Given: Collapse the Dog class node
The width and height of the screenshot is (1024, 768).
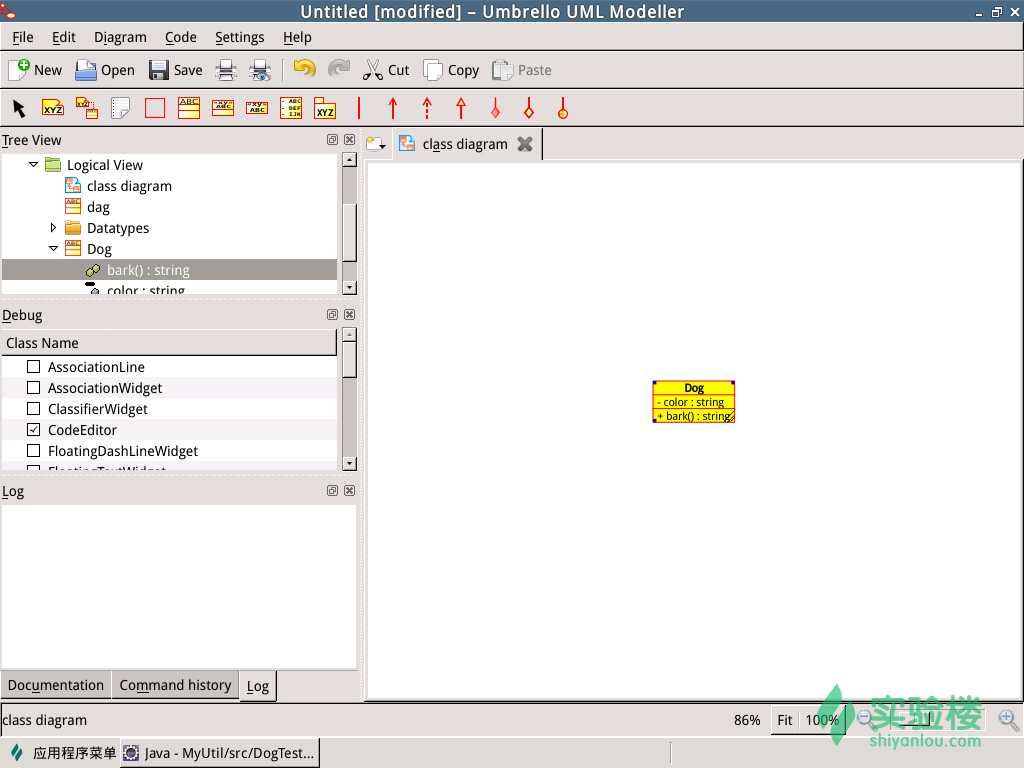Looking at the screenshot, I should pyautogui.click(x=54, y=248).
